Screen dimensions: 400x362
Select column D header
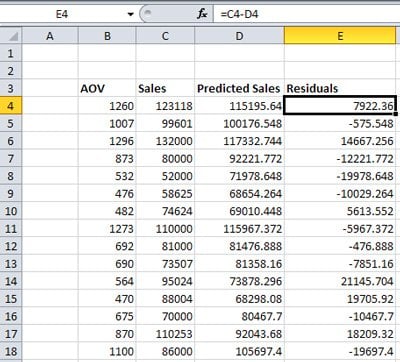coord(239,35)
